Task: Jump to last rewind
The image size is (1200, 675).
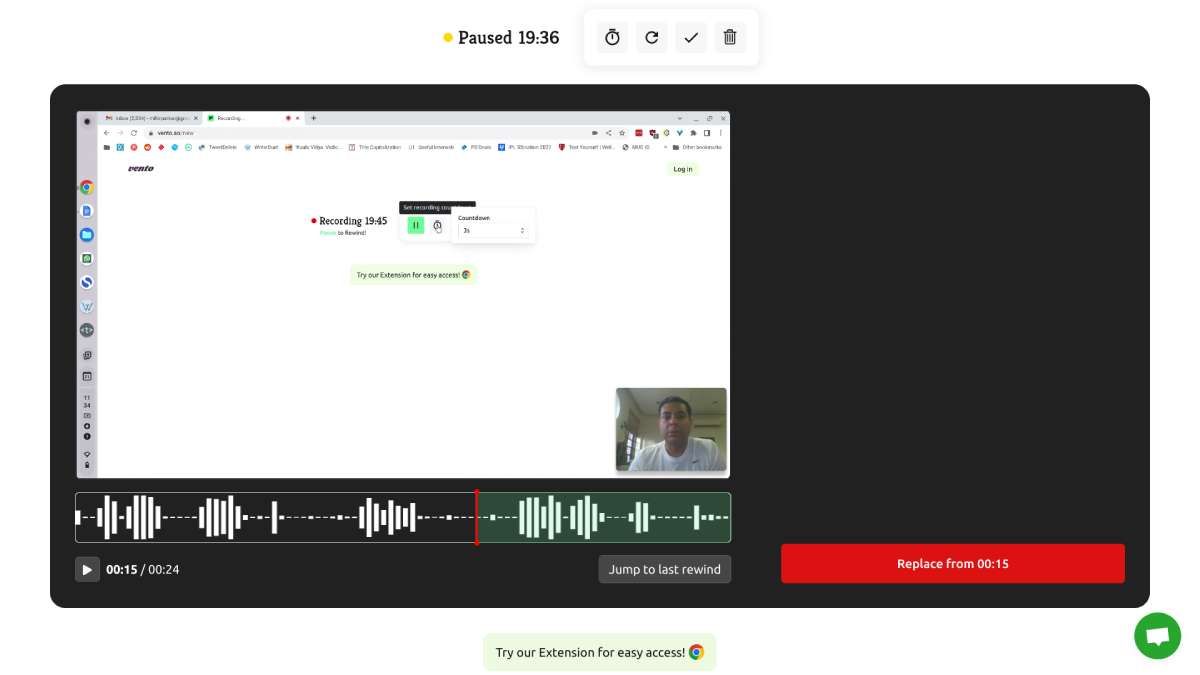Action: [x=665, y=569]
